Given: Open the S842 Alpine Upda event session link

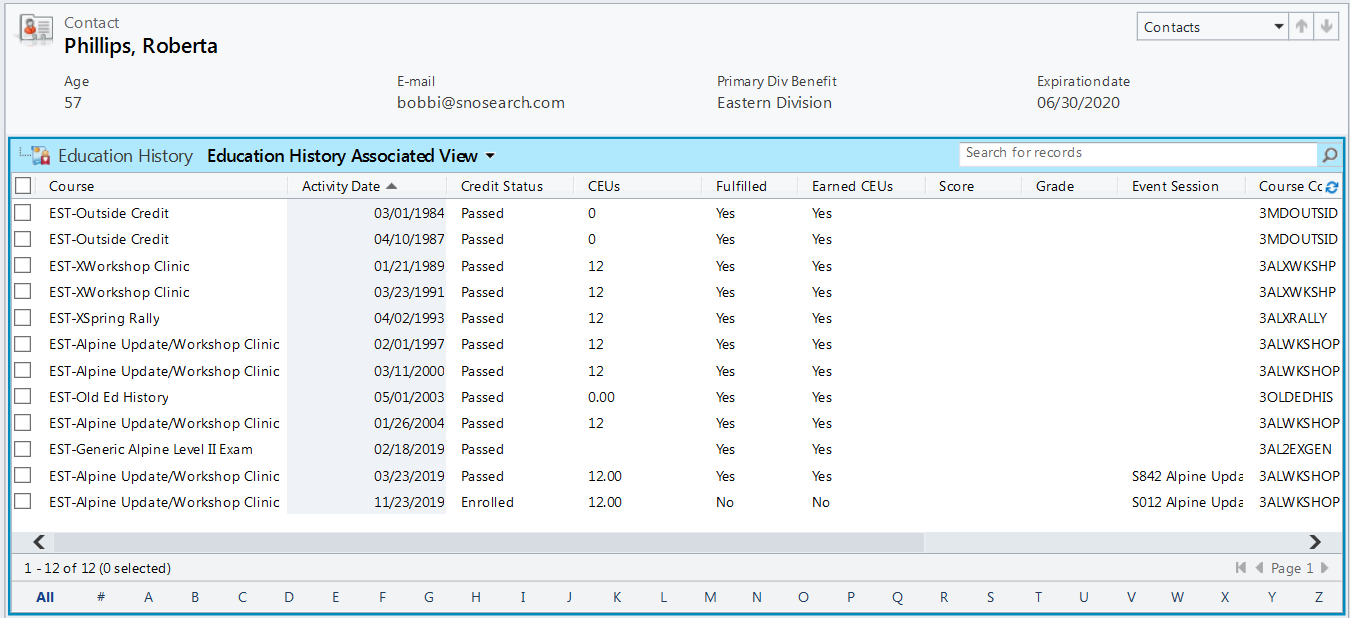Looking at the screenshot, I should coord(1188,476).
